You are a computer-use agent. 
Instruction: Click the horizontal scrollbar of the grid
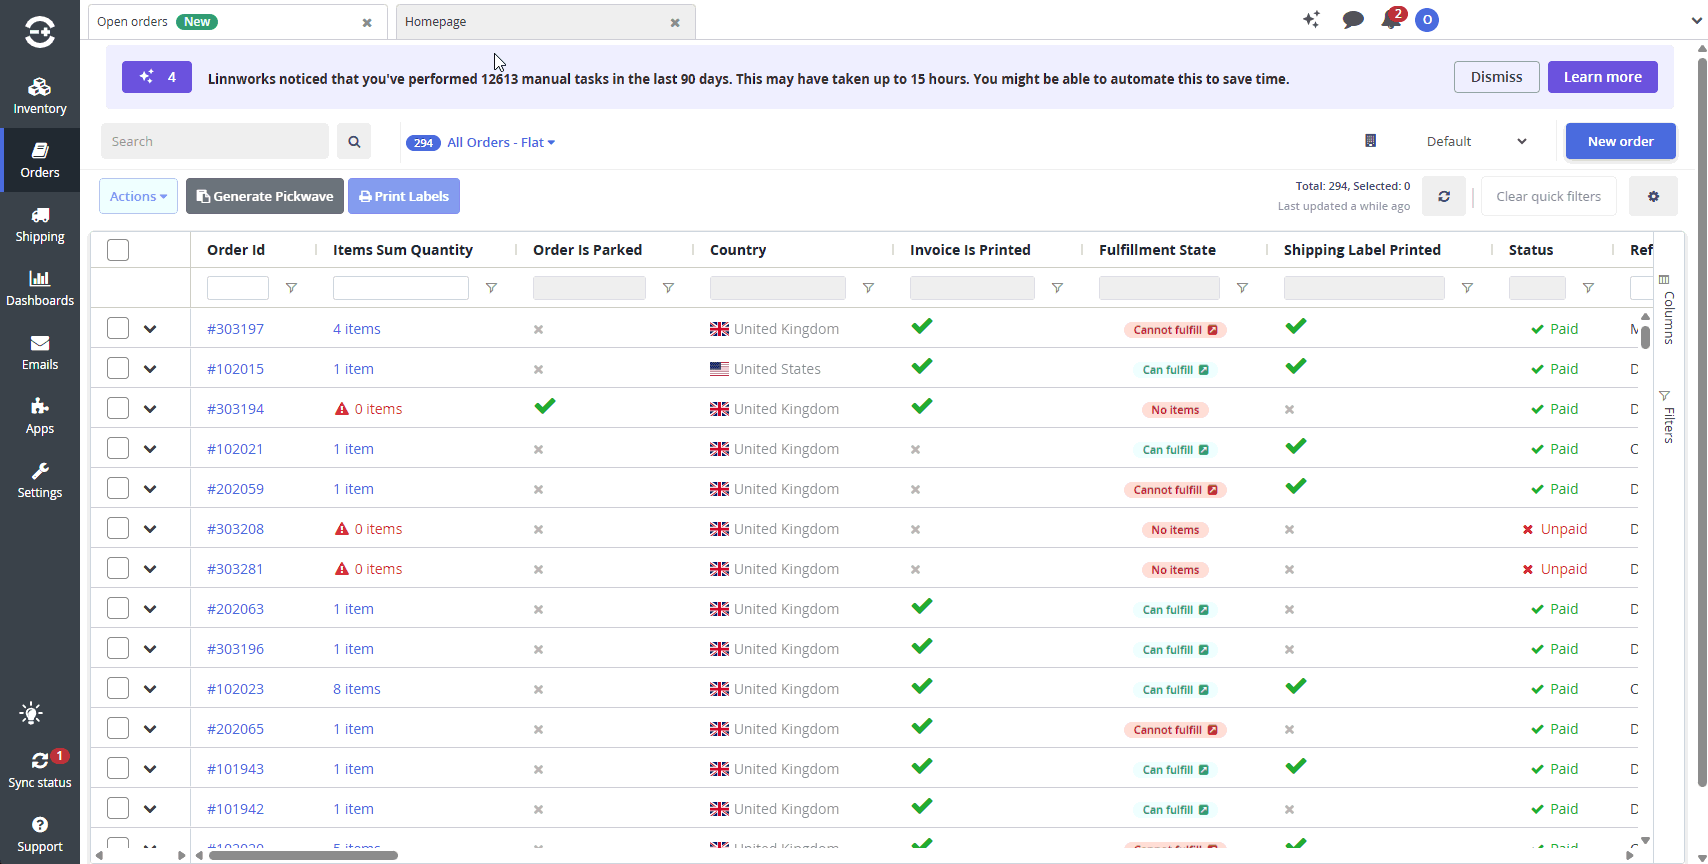point(303,855)
